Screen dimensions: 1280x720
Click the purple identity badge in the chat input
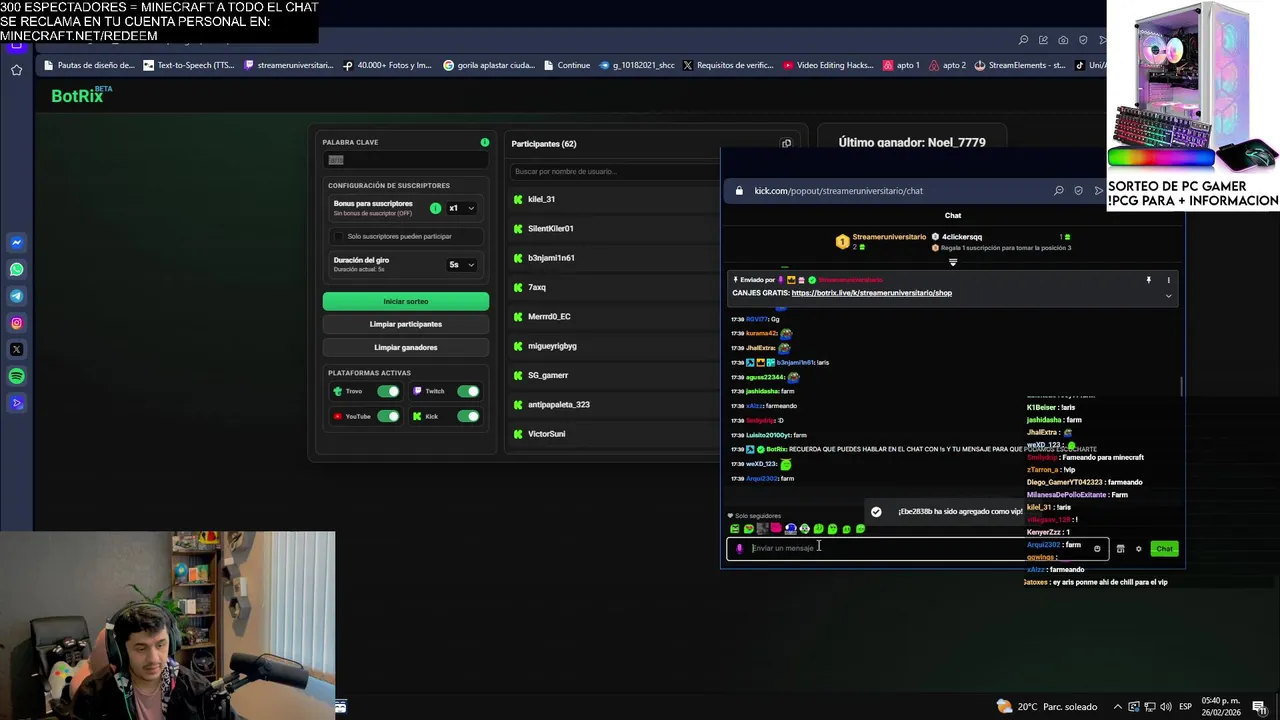[739, 548]
